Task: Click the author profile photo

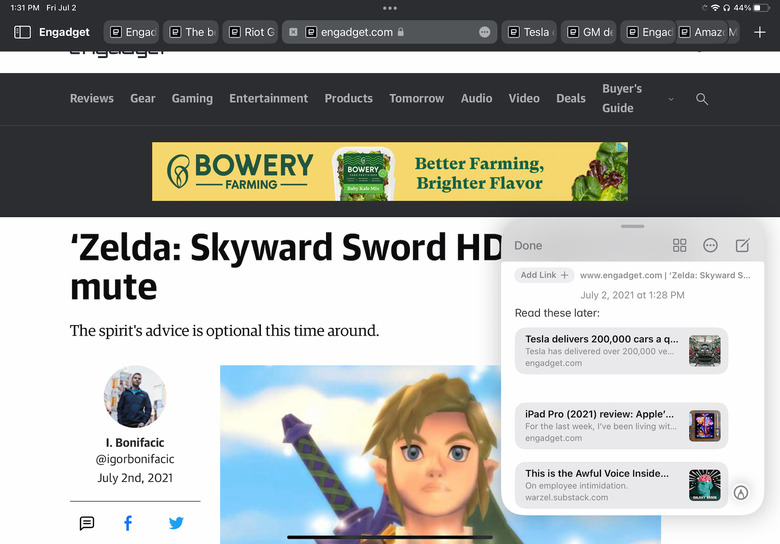Action: point(135,396)
